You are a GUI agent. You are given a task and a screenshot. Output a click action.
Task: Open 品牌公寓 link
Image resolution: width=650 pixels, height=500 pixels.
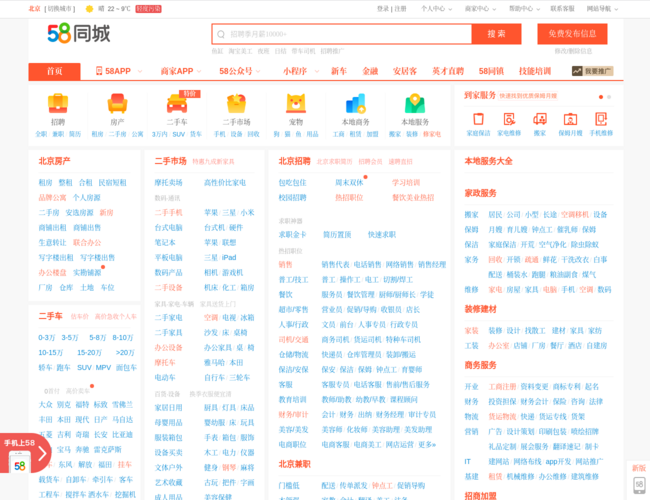(x=52, y=197)
